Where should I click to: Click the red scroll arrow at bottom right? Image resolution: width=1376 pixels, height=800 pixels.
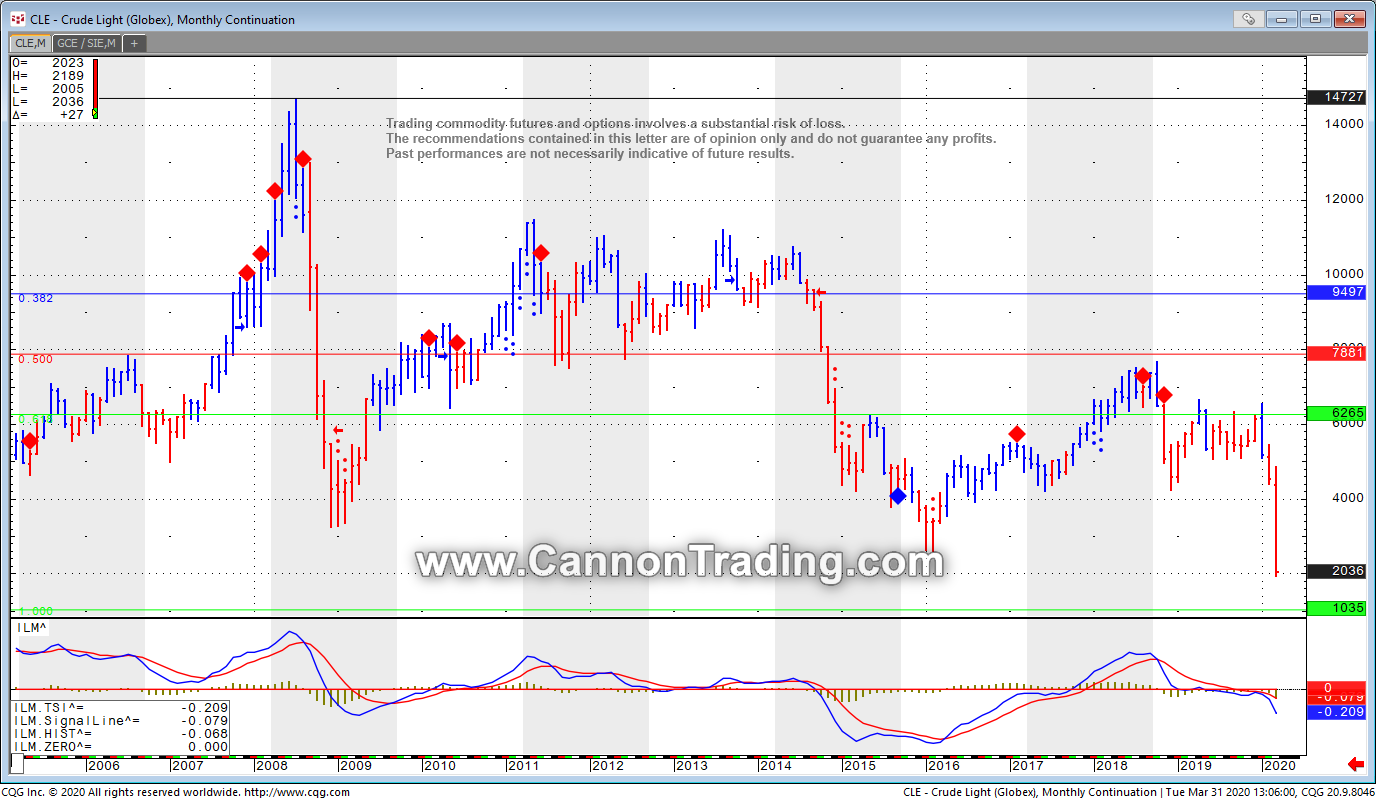[x=1356, y=765]
